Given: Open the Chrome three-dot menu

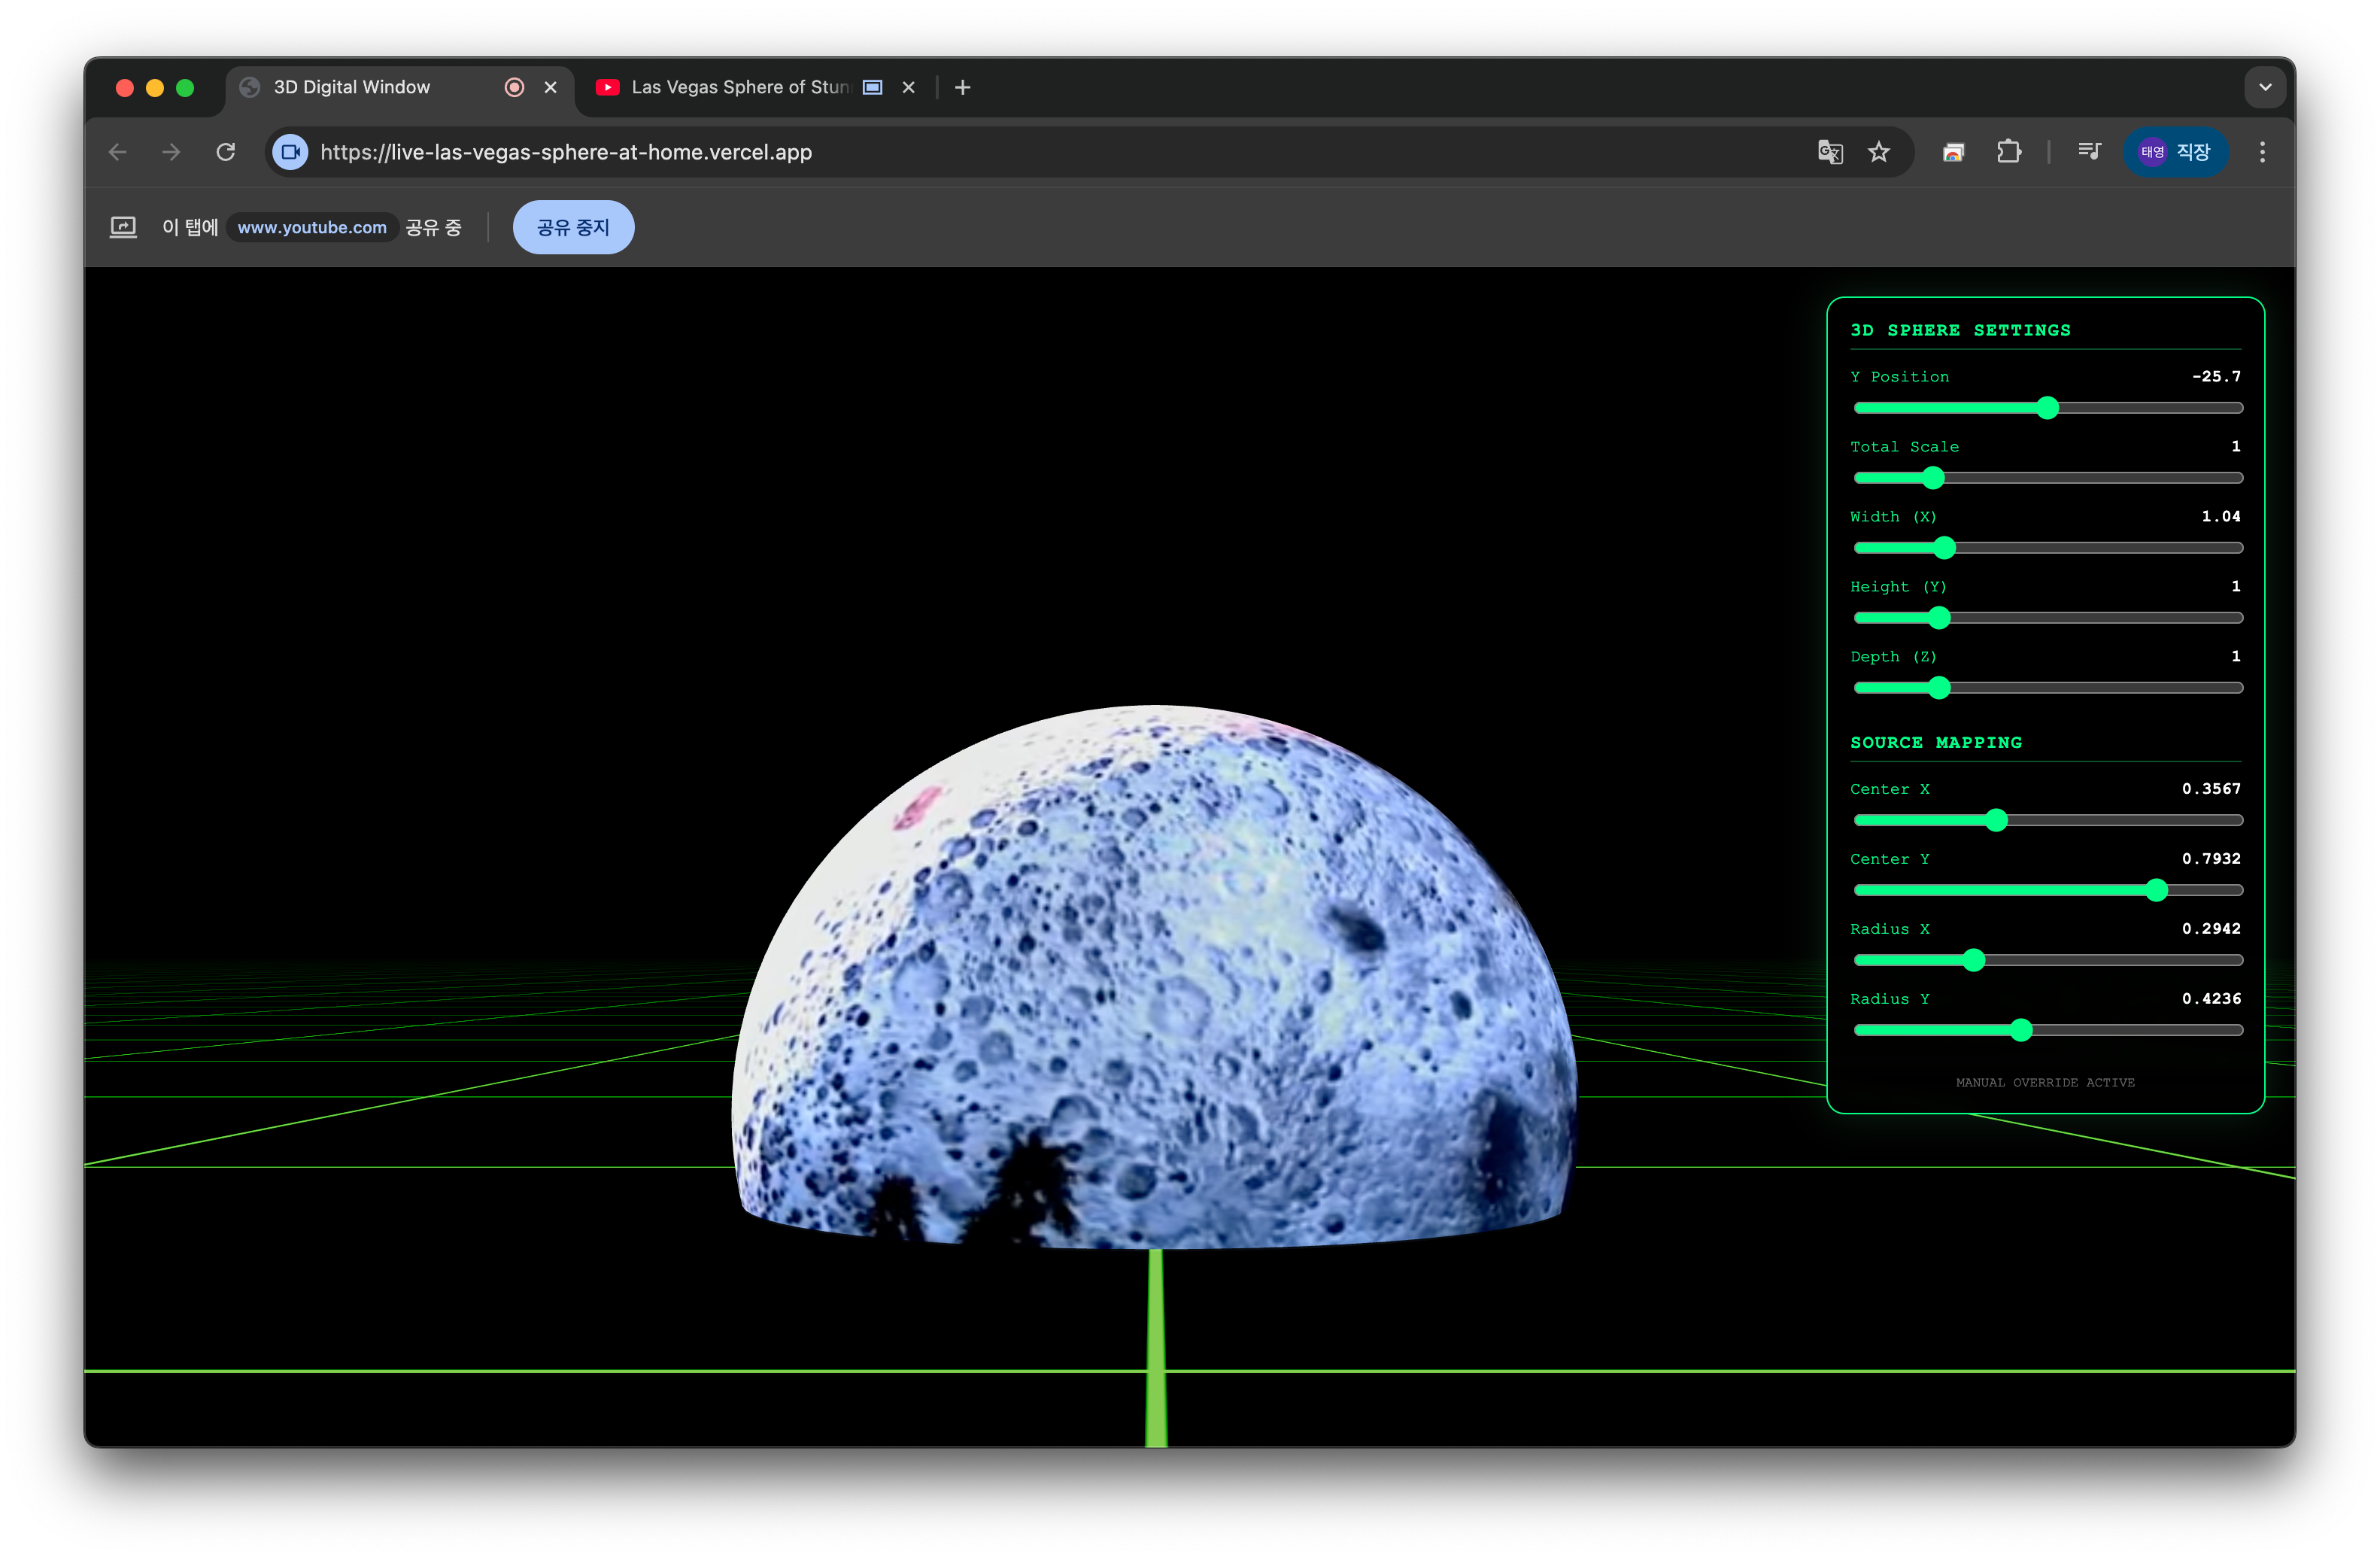Looking at the screenshot, I should [2262, 152].
